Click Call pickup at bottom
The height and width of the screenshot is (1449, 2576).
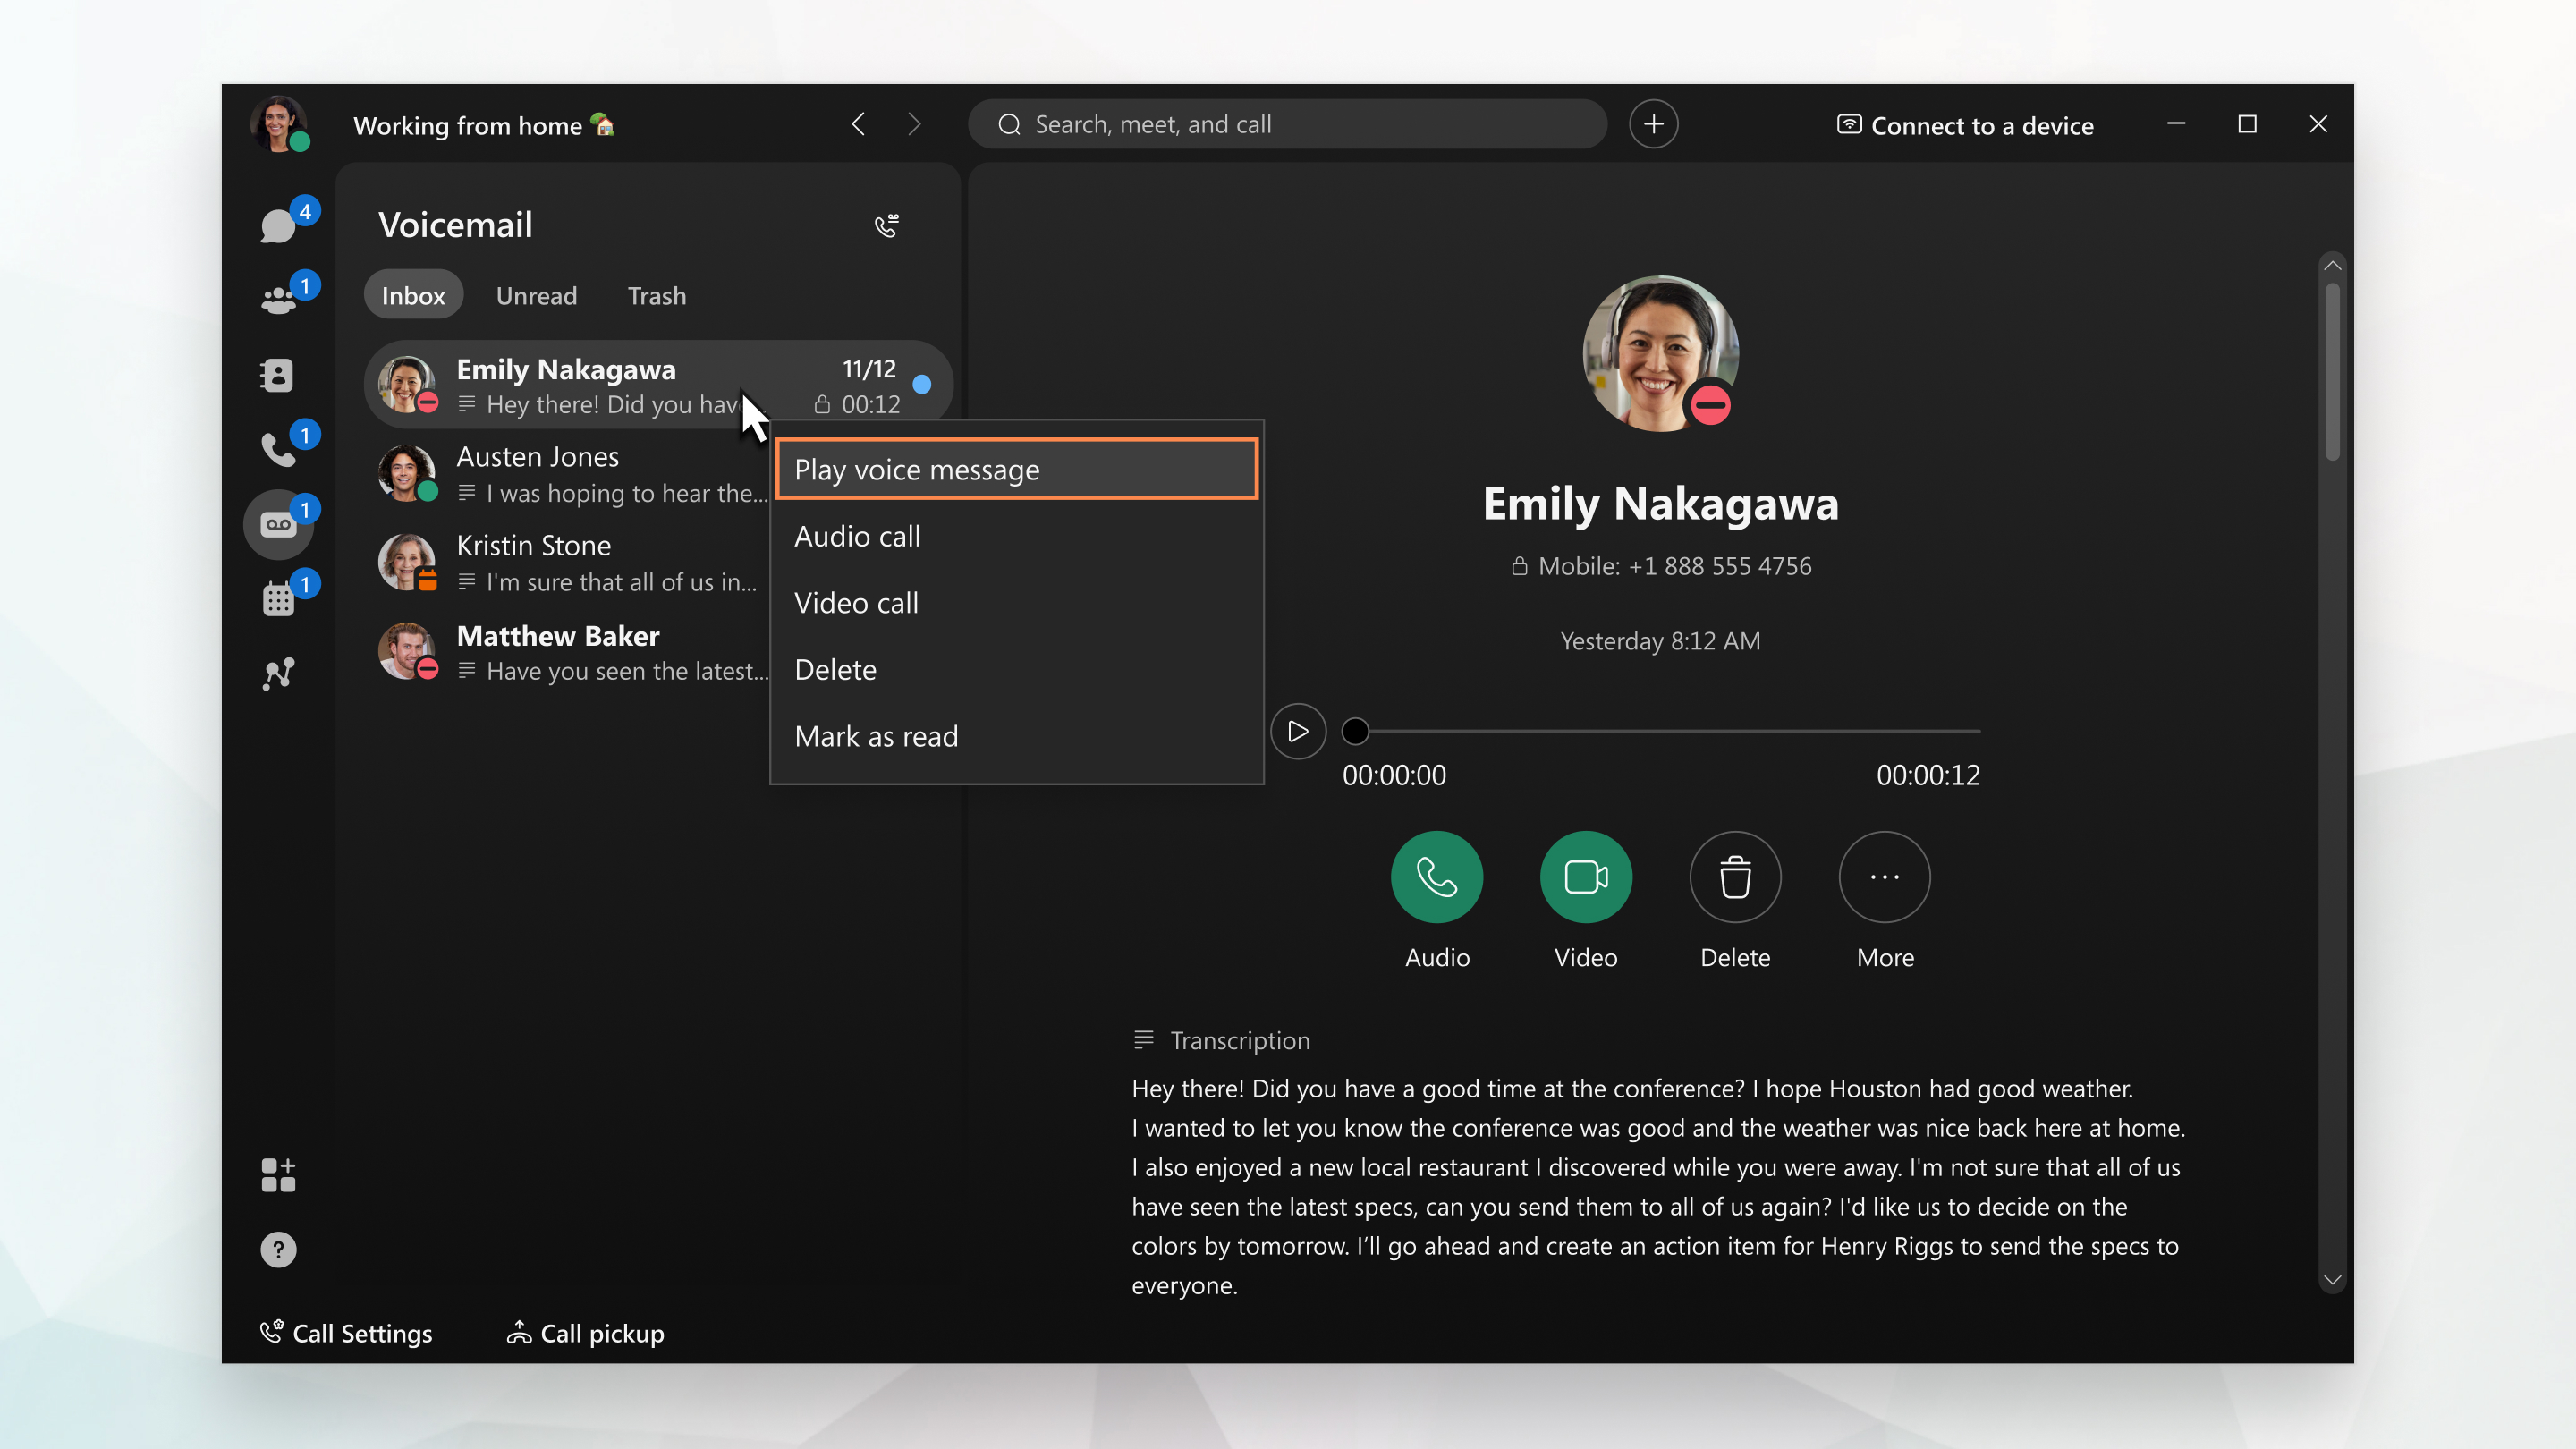pyautogui.click(x=602, y=1332)
